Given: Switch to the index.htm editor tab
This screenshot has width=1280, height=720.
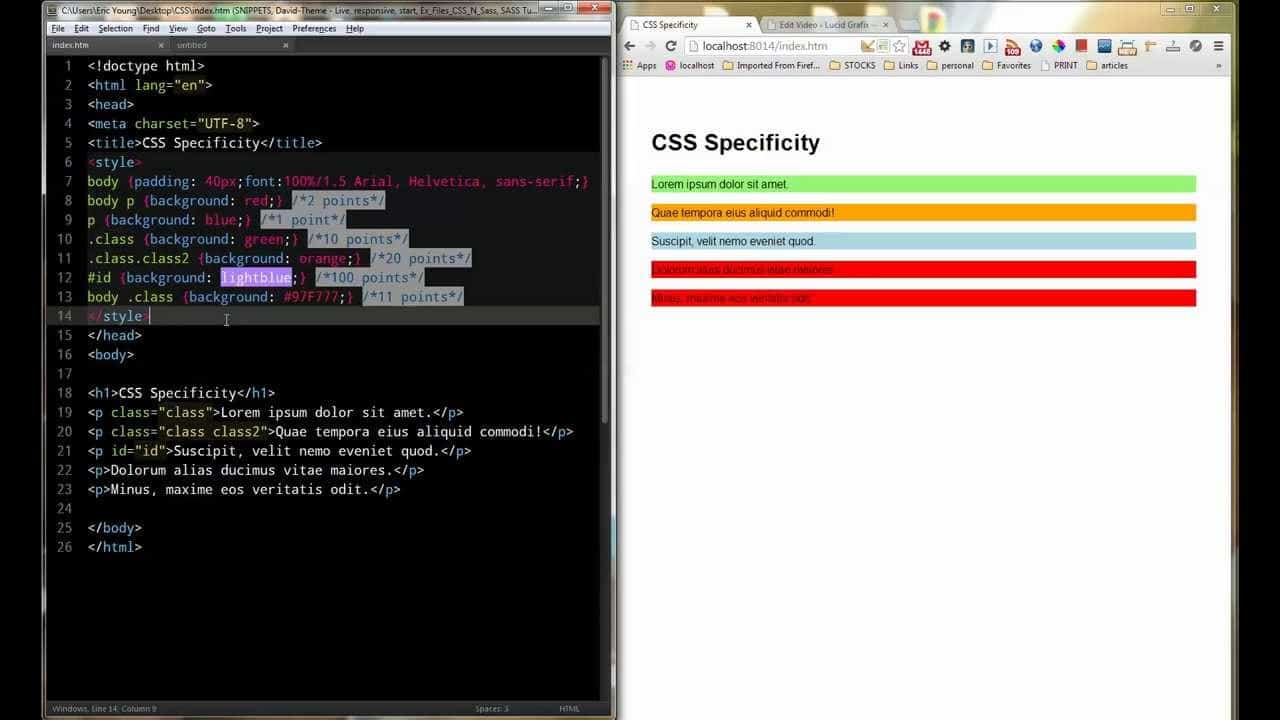Looking at the screenshot, I should point(106,45).
